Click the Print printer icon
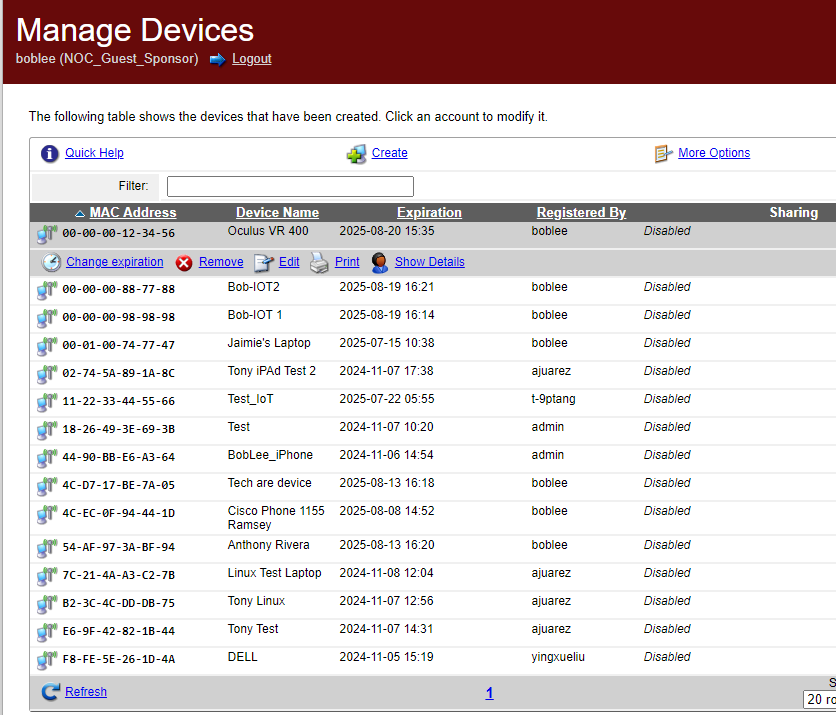Viewport: 836px width, 715px height. [318, 263]
